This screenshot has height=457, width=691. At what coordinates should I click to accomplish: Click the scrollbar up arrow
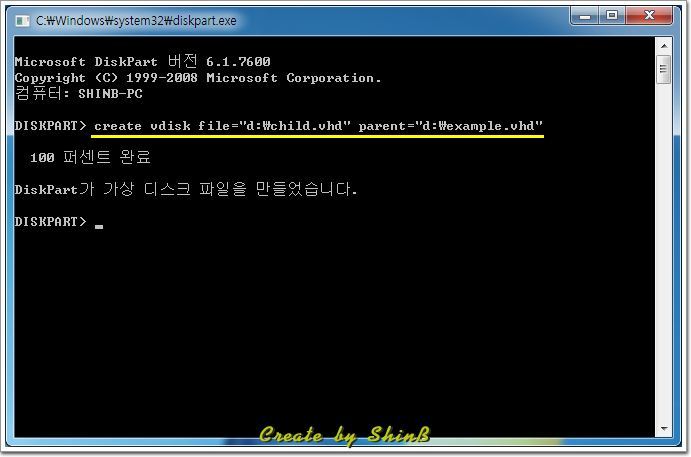[664, 46]
